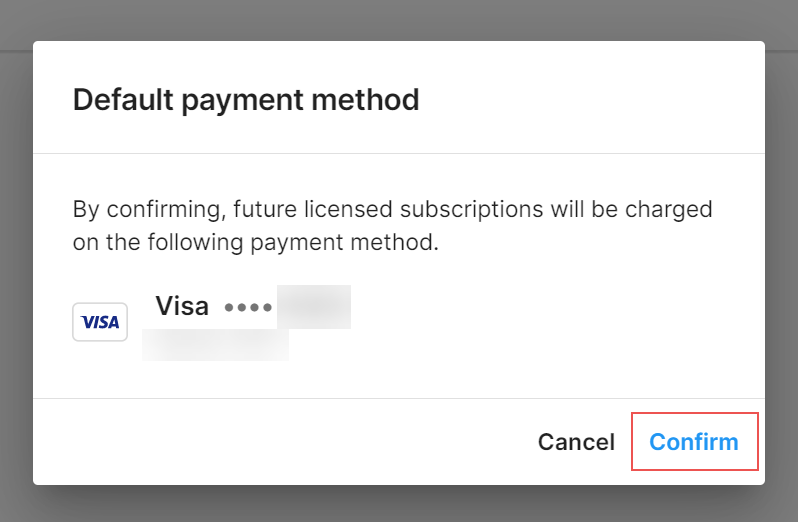Click empty footer area left of Cancel

[x=280, y=442]
